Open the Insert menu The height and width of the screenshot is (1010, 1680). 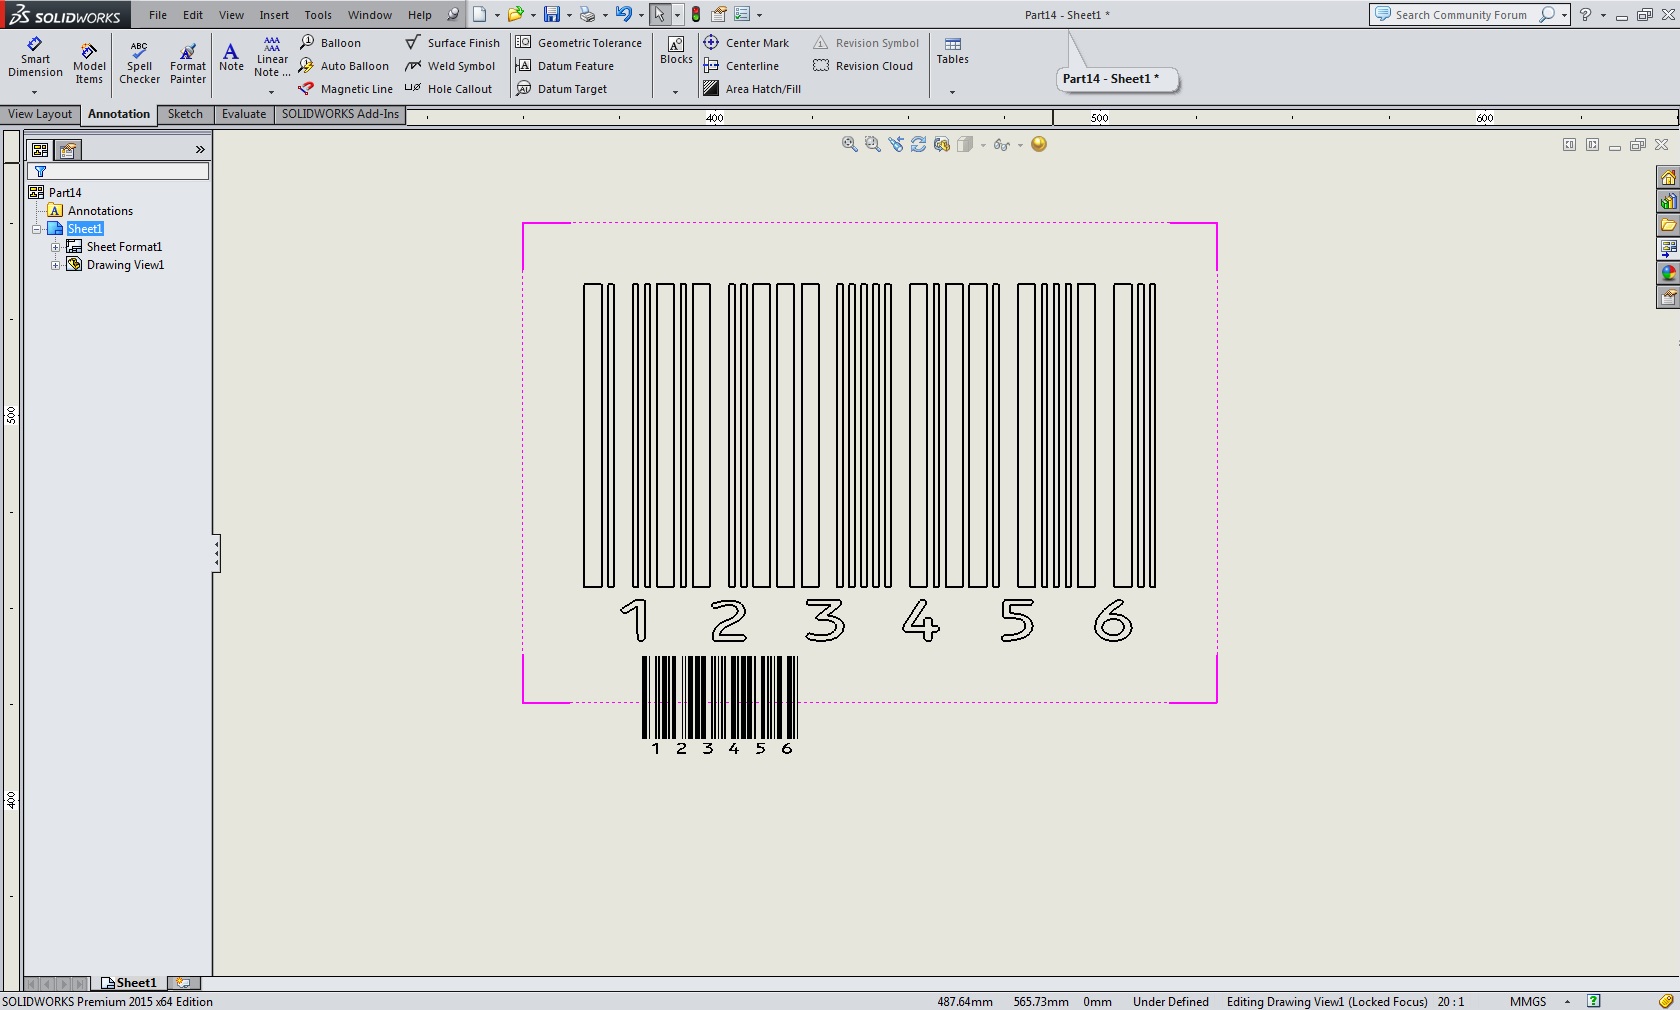pos(273,15)
